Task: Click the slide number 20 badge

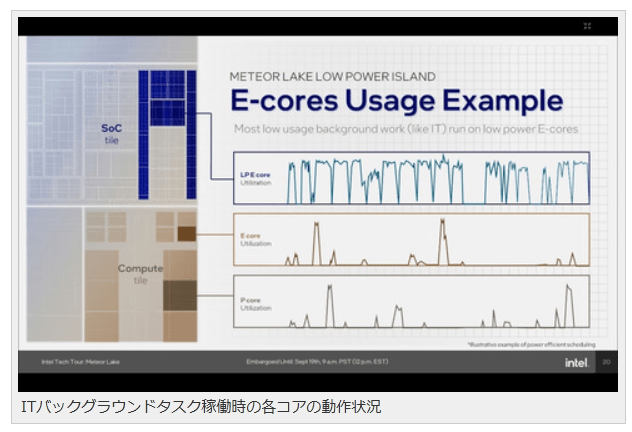Action: click(605, 362)
